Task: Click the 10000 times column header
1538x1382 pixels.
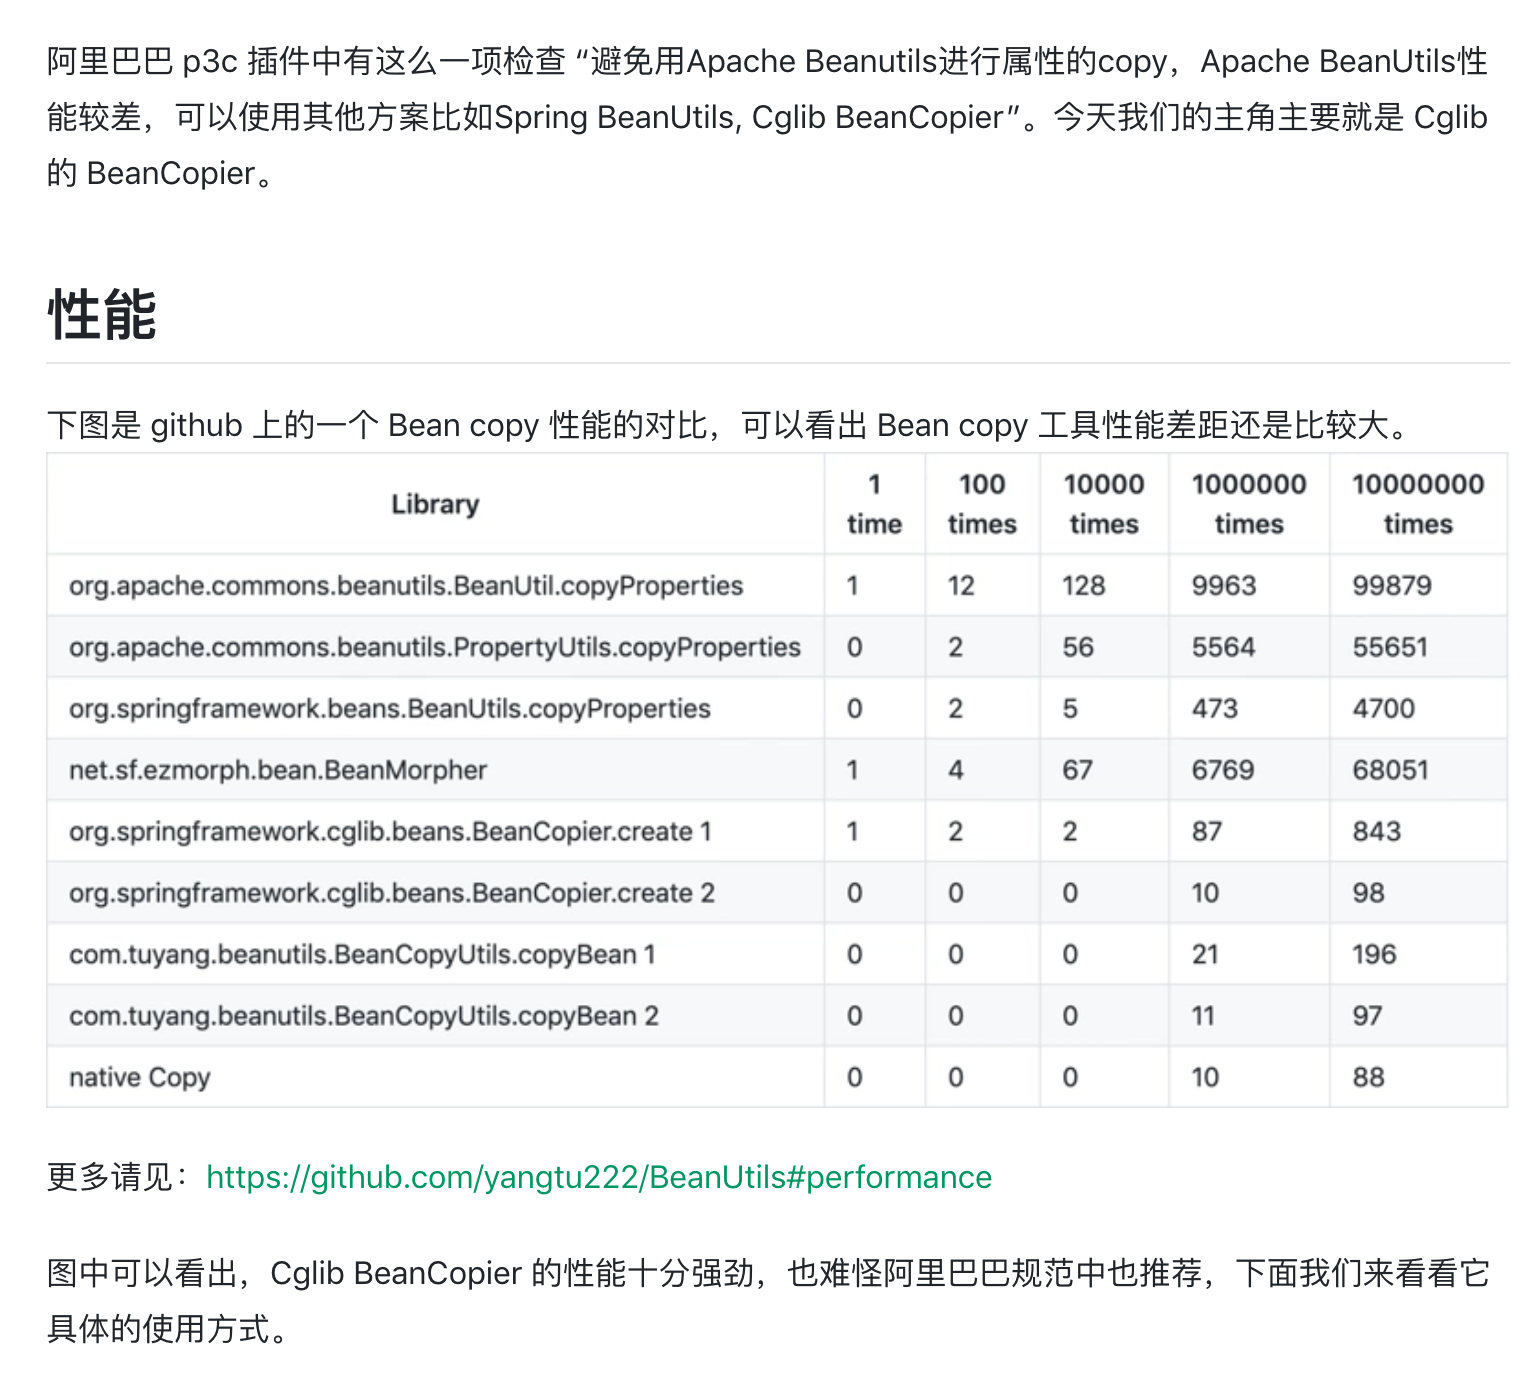Action: [1104, 504]
